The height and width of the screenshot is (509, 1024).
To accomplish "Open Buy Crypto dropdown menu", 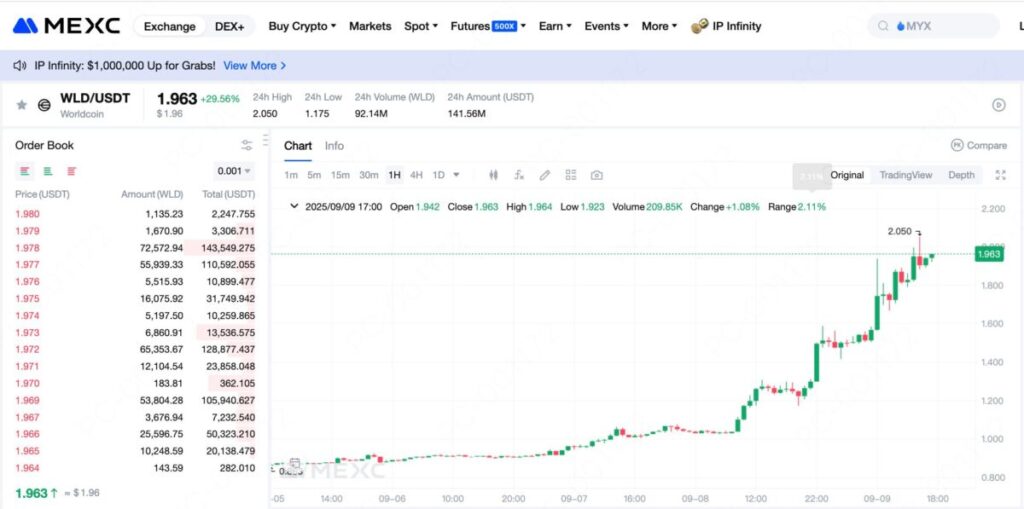I will pyautogui.click(x=302, y=26).
